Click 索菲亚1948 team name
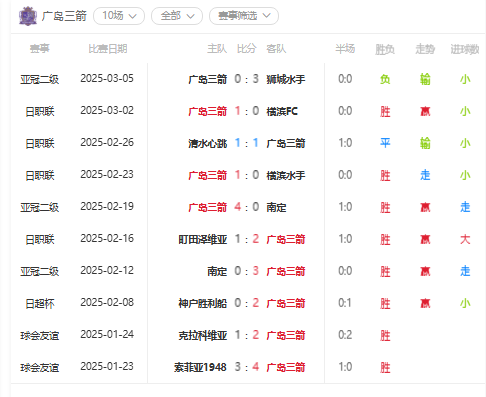 (200, 367)
